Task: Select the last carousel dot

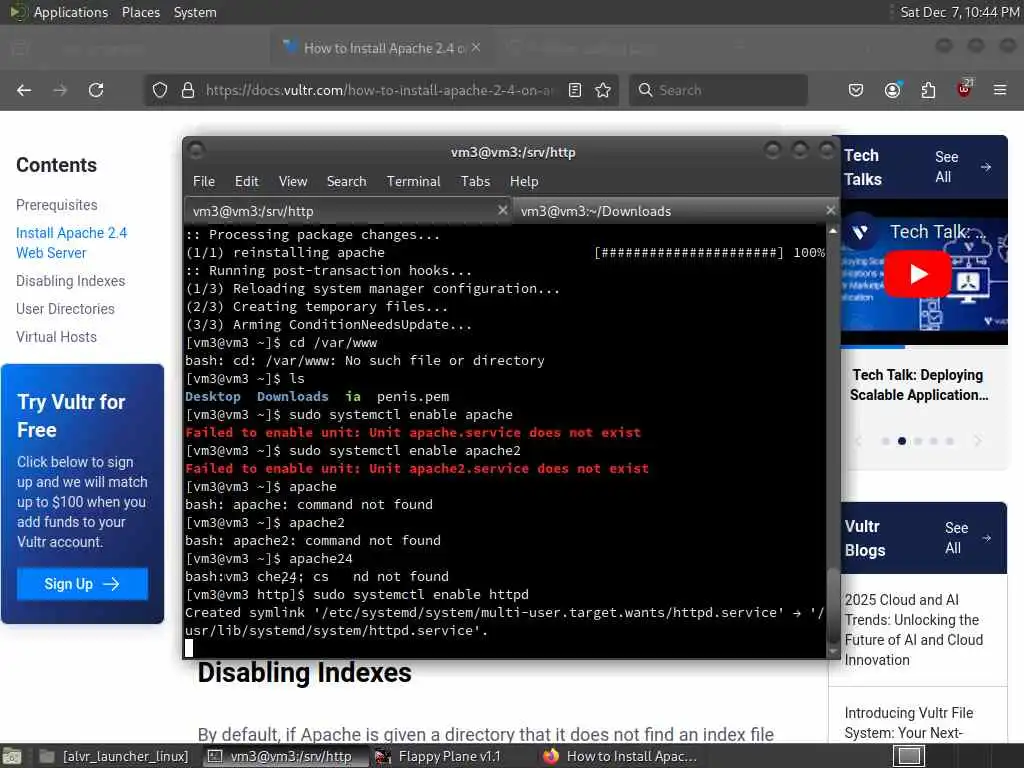Action: point(950,441)
